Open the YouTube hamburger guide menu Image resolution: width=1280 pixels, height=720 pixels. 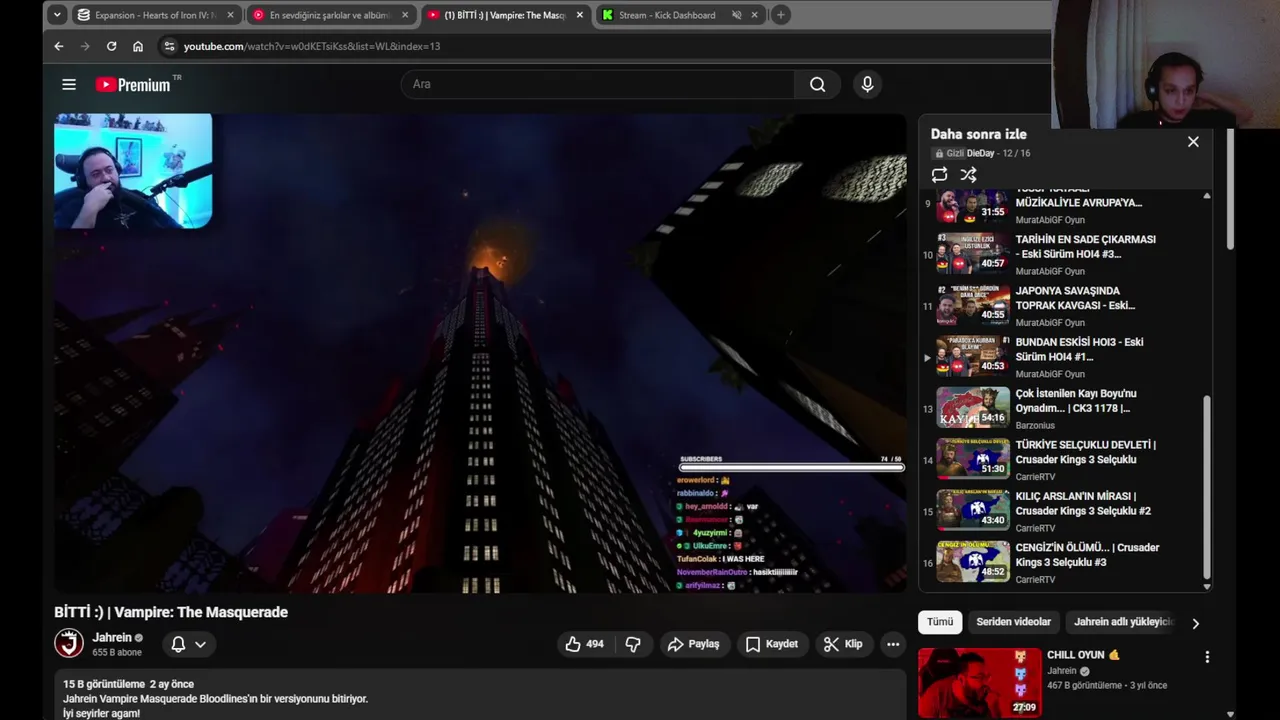69,84
